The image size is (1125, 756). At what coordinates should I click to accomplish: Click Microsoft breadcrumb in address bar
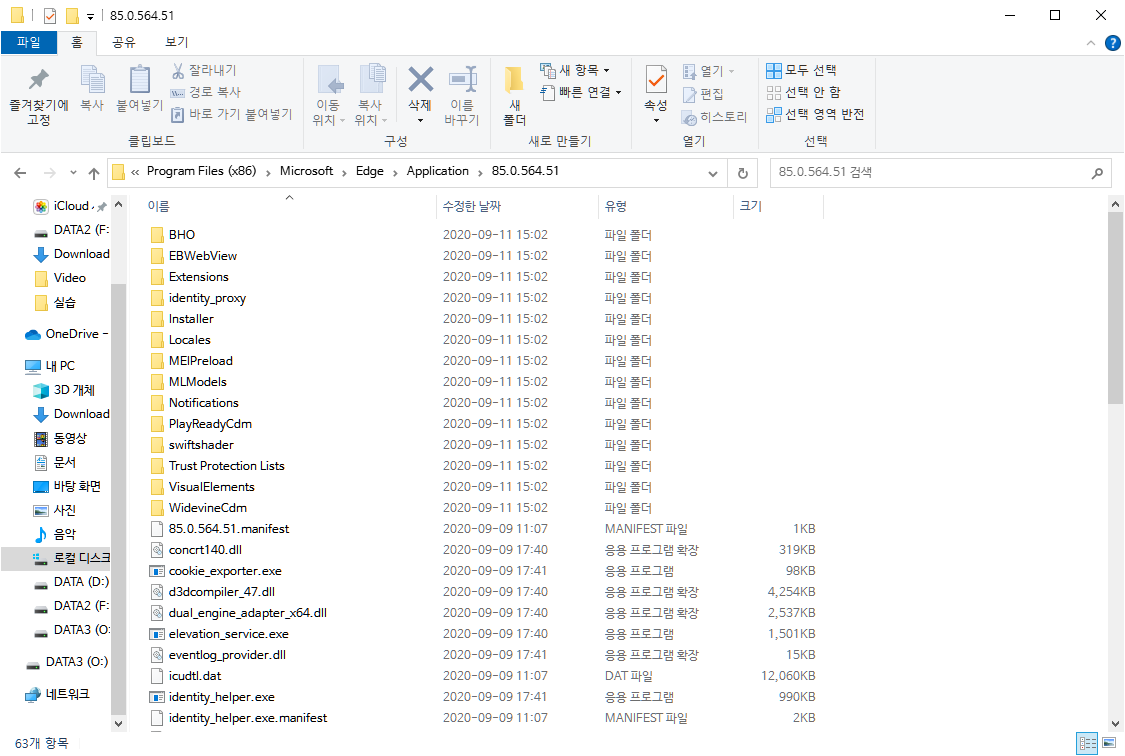[x=306, y=171]
